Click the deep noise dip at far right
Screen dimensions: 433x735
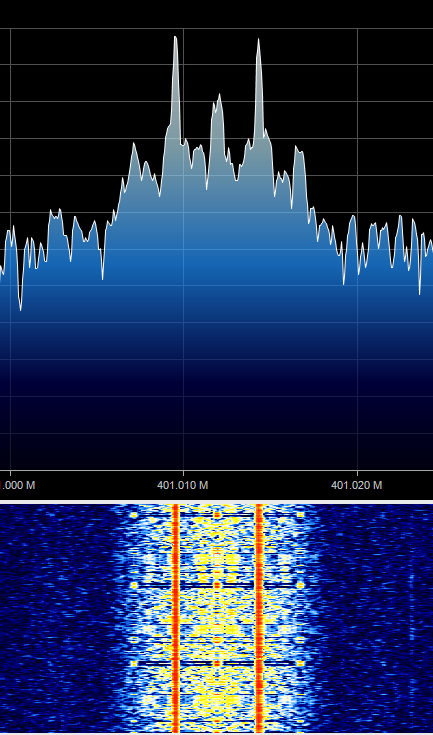[x=419, y=292]
